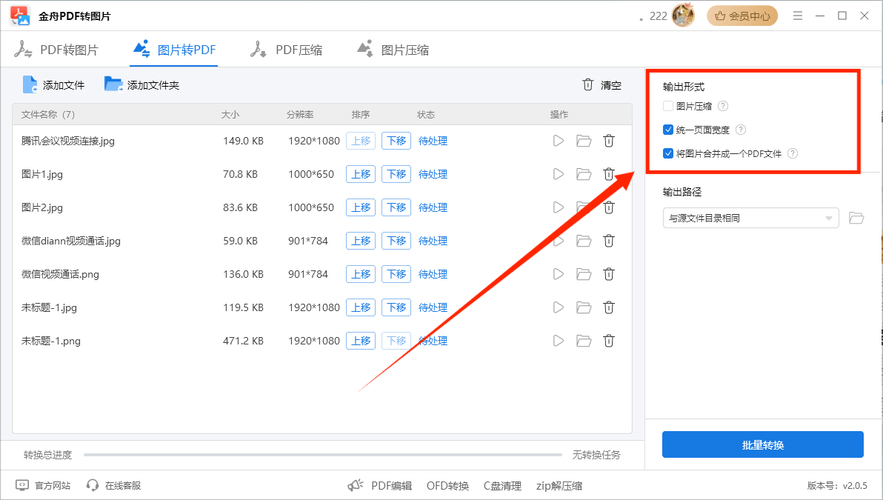
Task: Click the 会员中心 member center button
Action: click(x=743, y=16)
